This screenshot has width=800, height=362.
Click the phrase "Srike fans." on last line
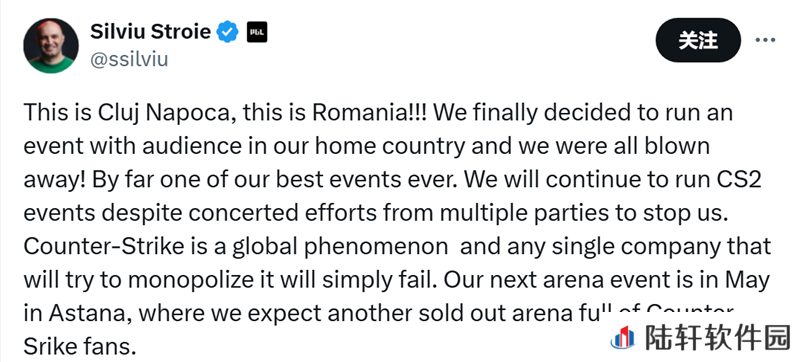pos(80,348)
